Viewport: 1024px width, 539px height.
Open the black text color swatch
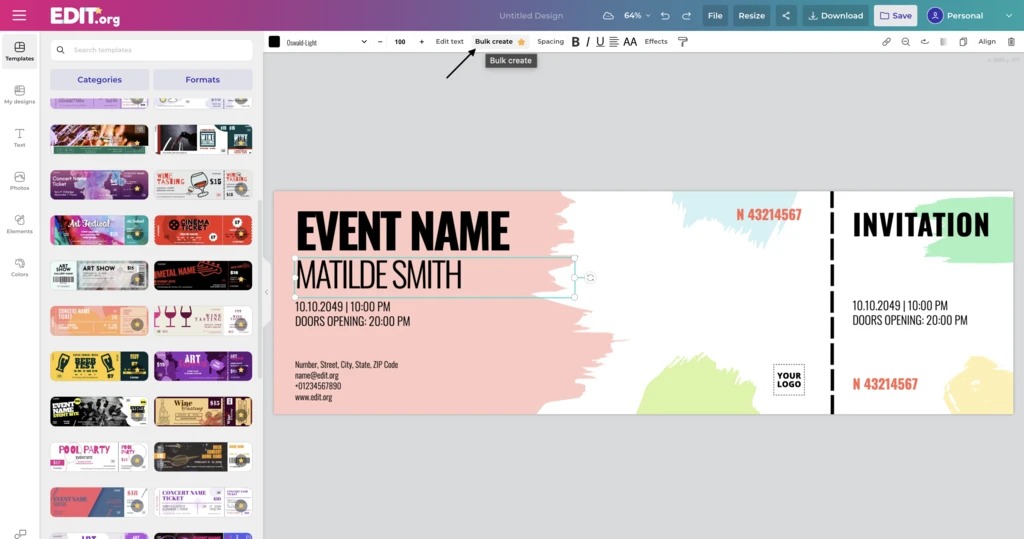[x=274, y=42]
